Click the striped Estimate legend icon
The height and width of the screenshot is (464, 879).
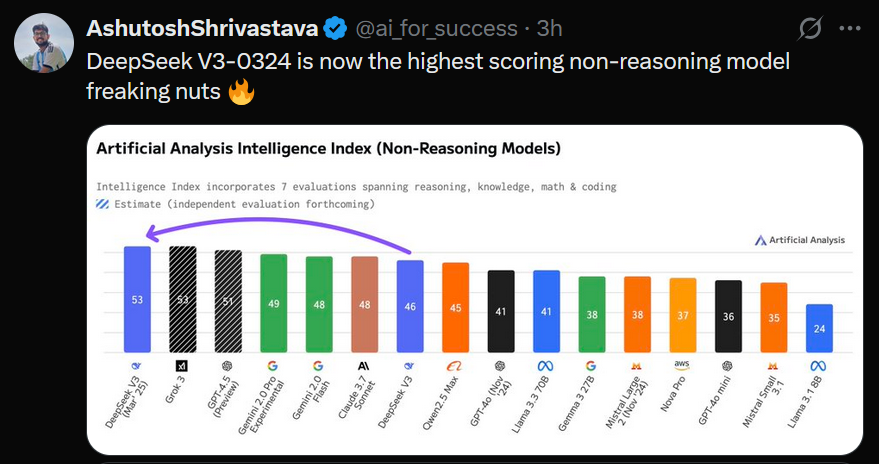pyautogui.click(x=102, y=204)
